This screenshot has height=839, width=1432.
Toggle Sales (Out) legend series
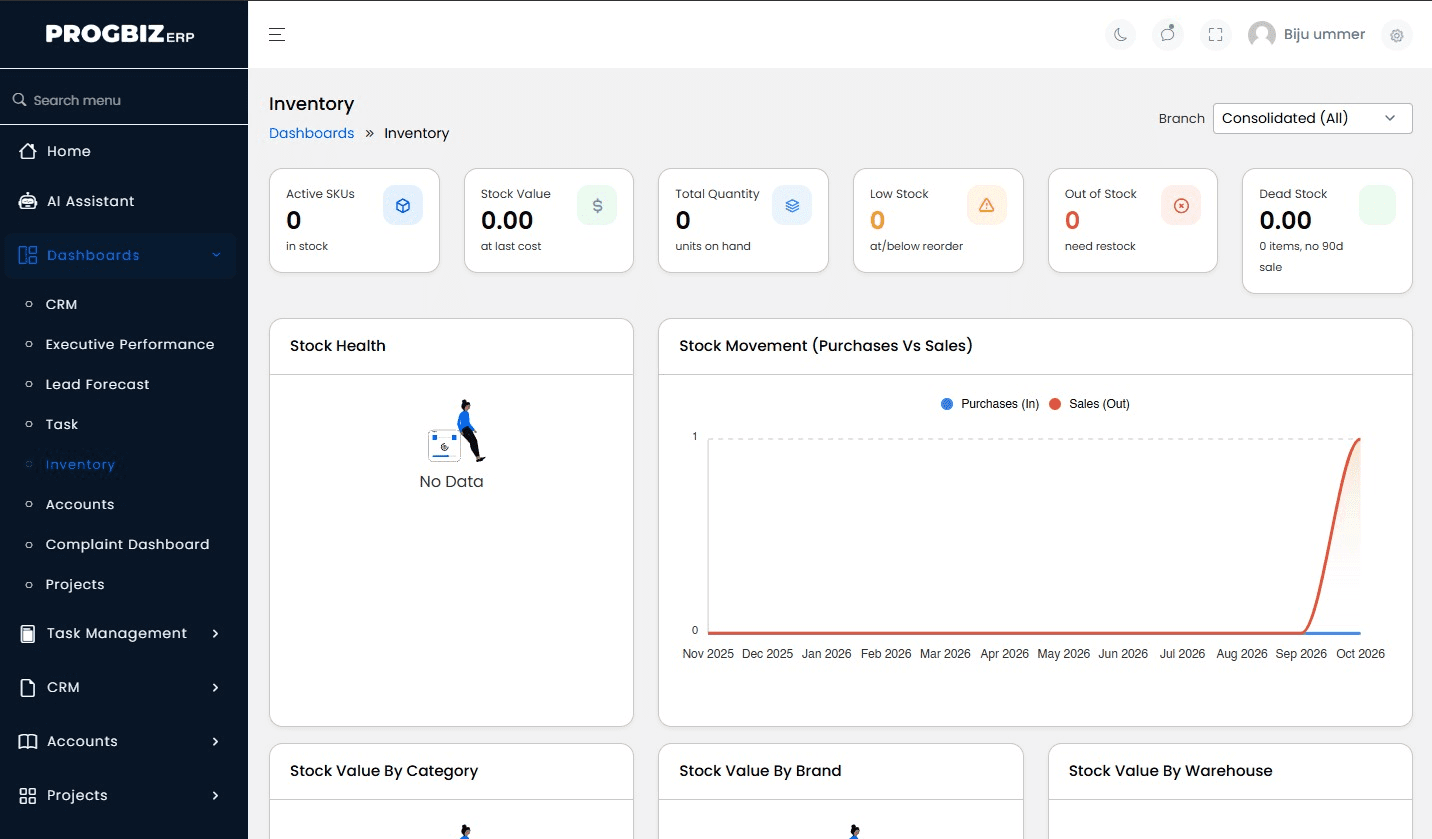point(1089,404)
